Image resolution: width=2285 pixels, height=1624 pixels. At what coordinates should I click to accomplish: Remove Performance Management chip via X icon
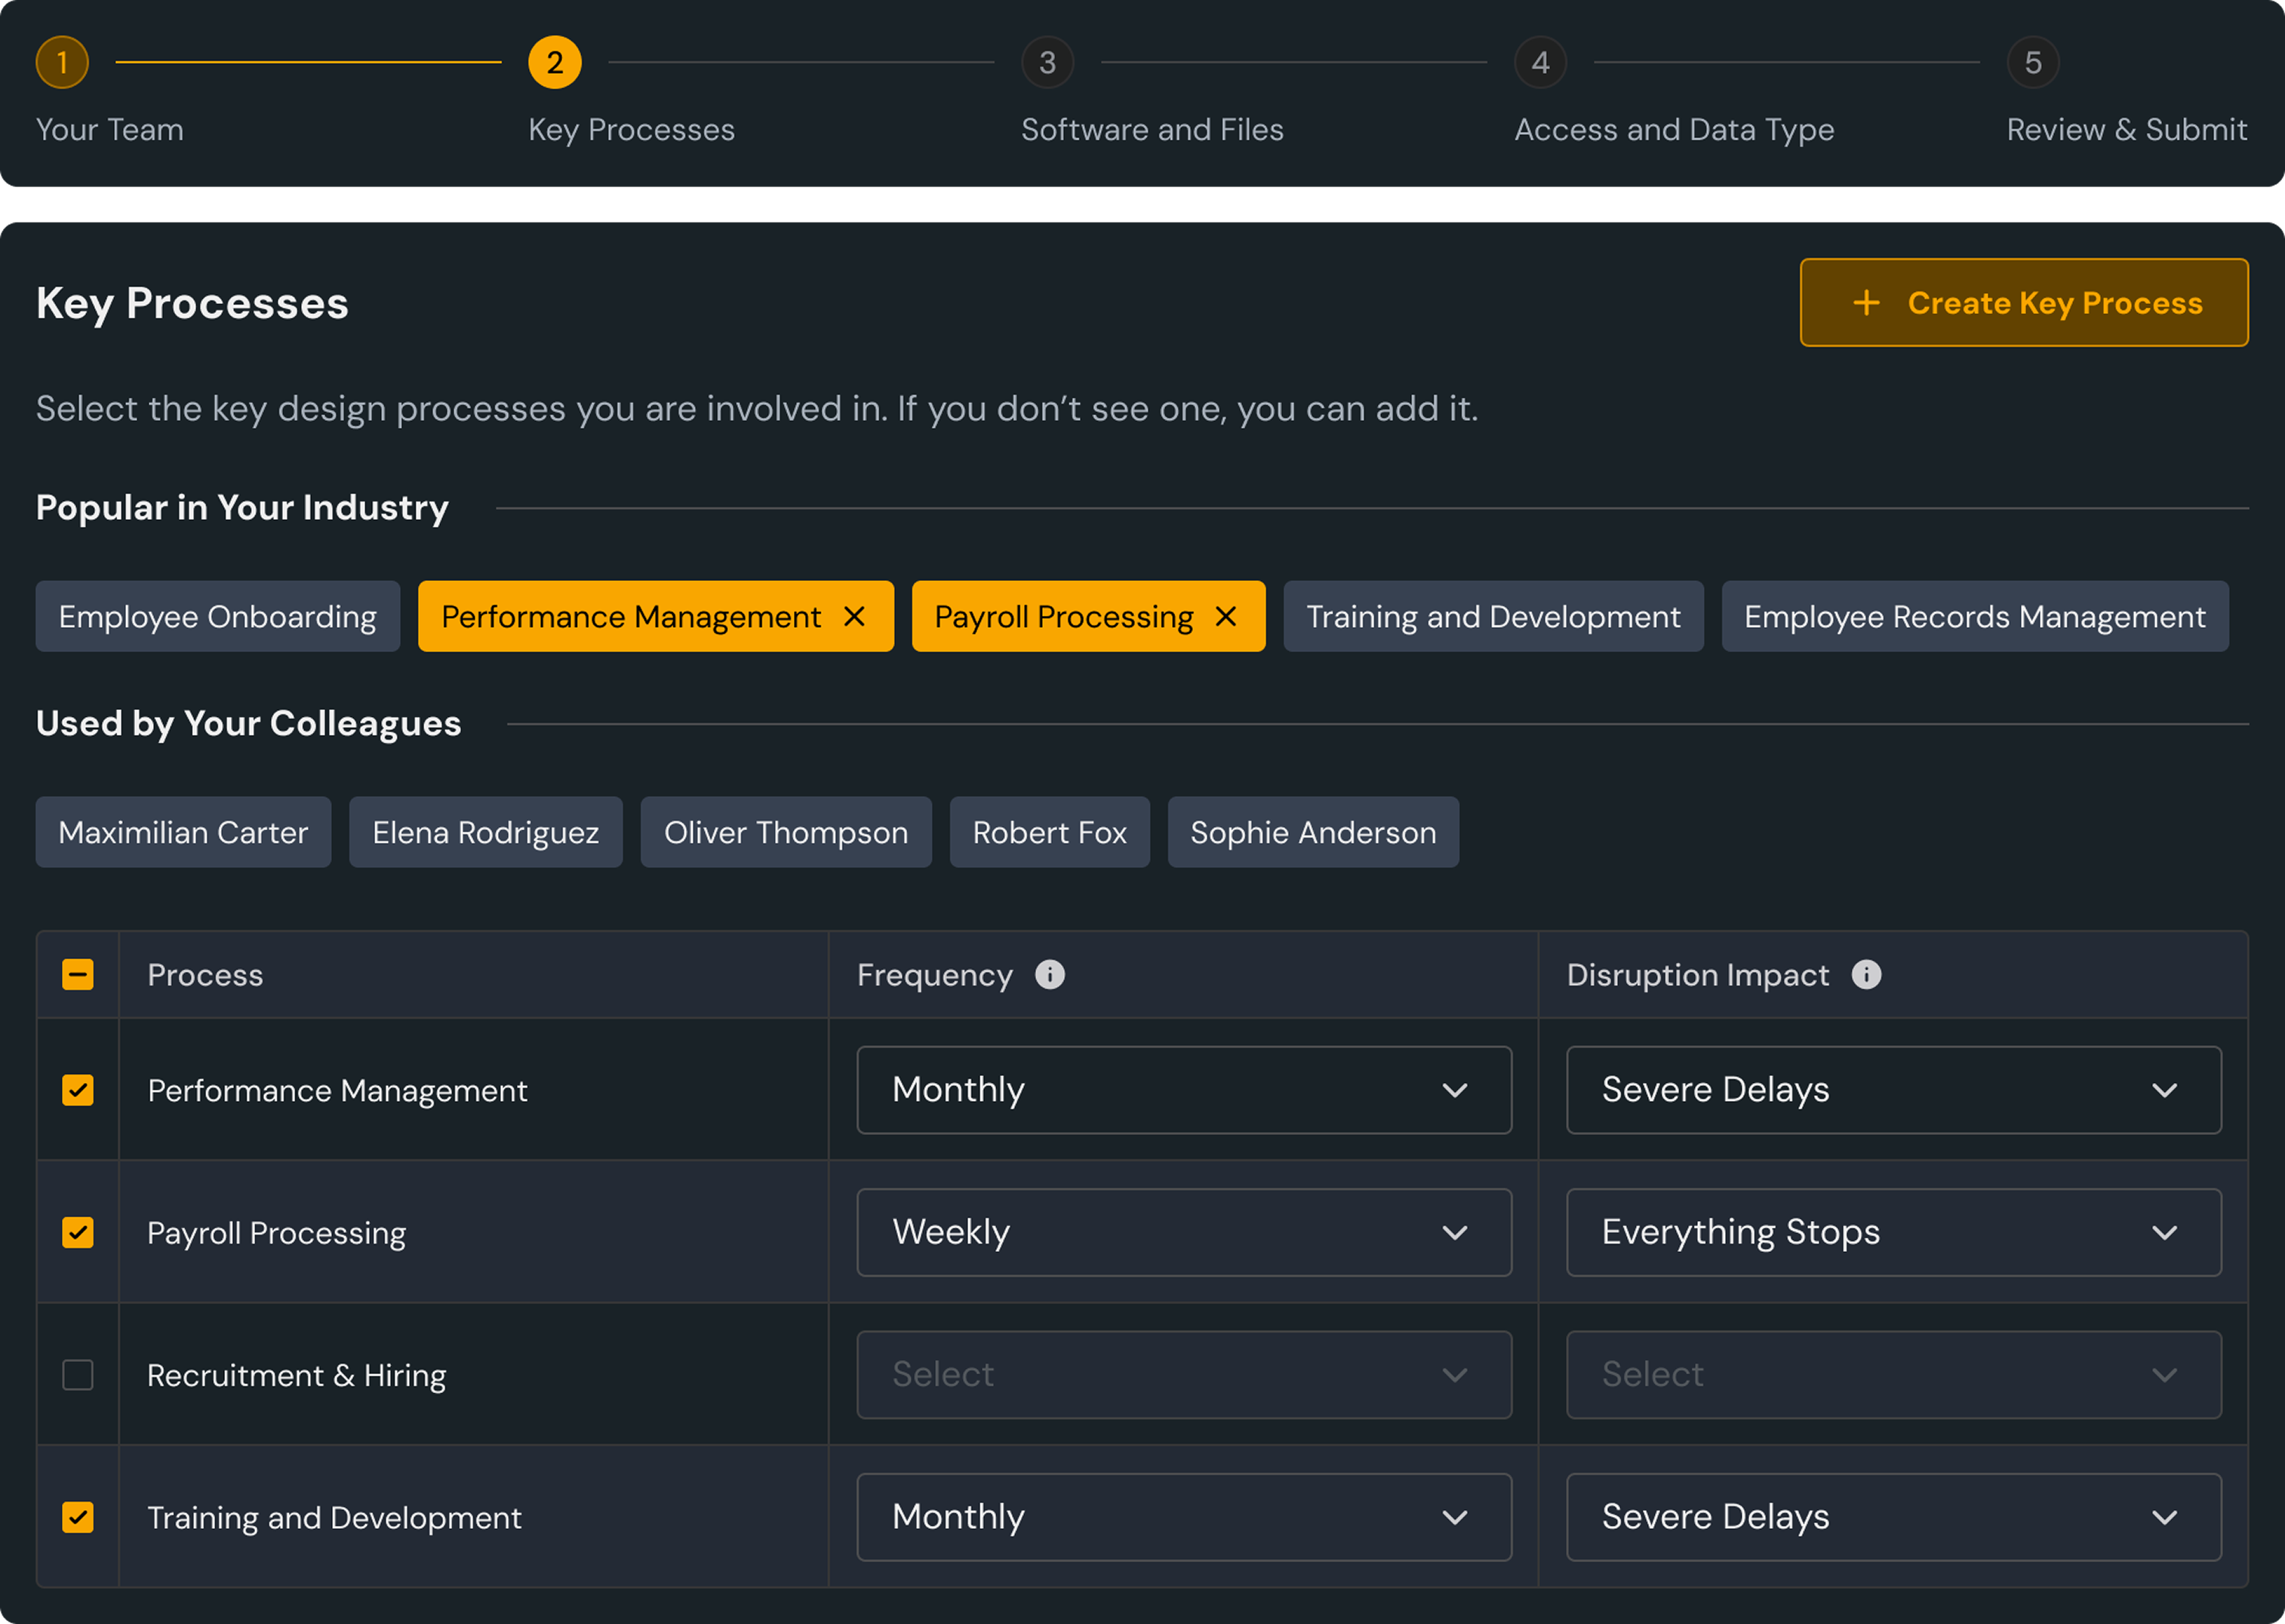tap(854, 617)
